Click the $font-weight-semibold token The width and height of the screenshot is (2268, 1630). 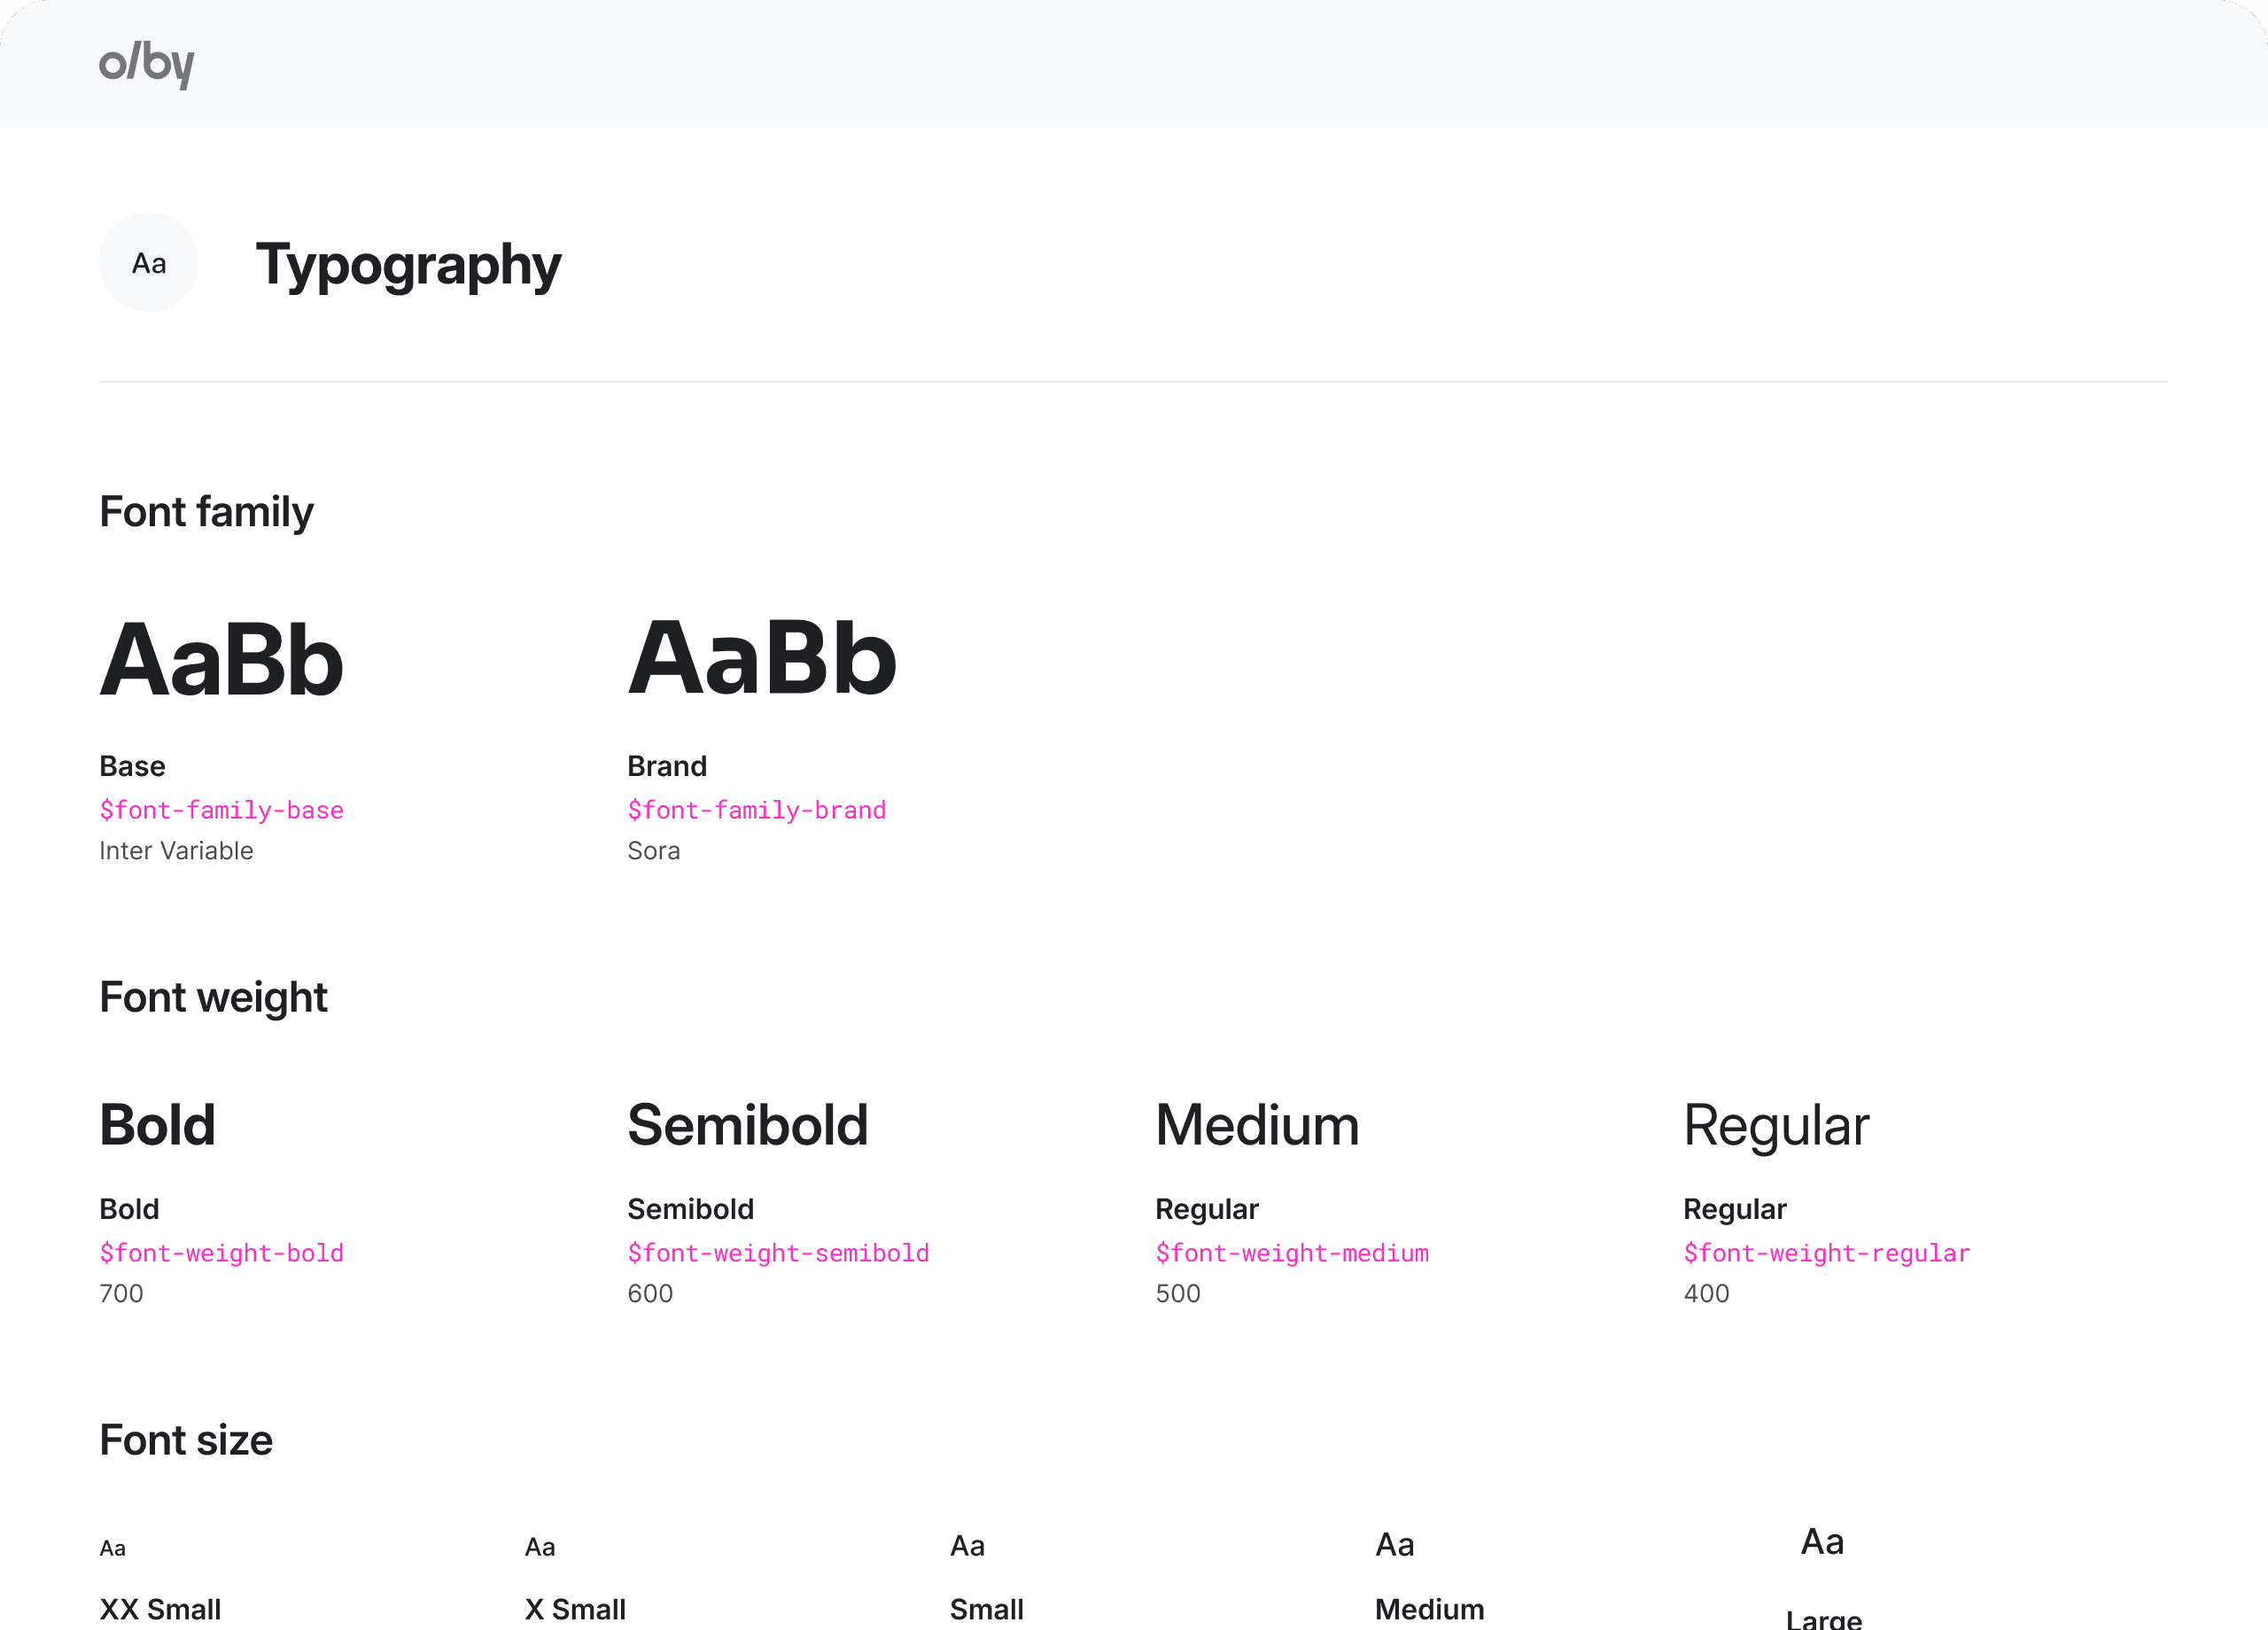click(x=778, y=1253)
